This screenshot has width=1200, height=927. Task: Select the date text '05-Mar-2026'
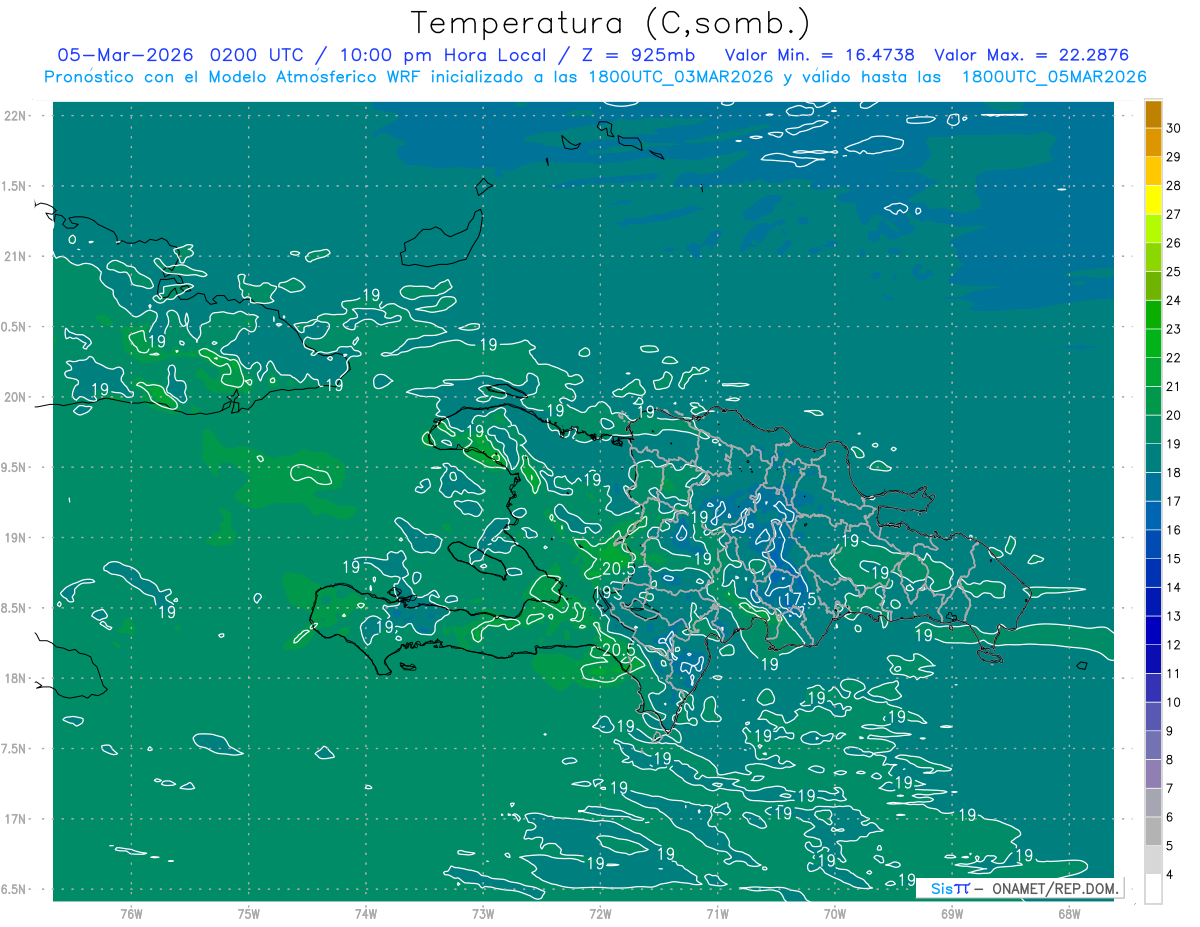[126, 55]
